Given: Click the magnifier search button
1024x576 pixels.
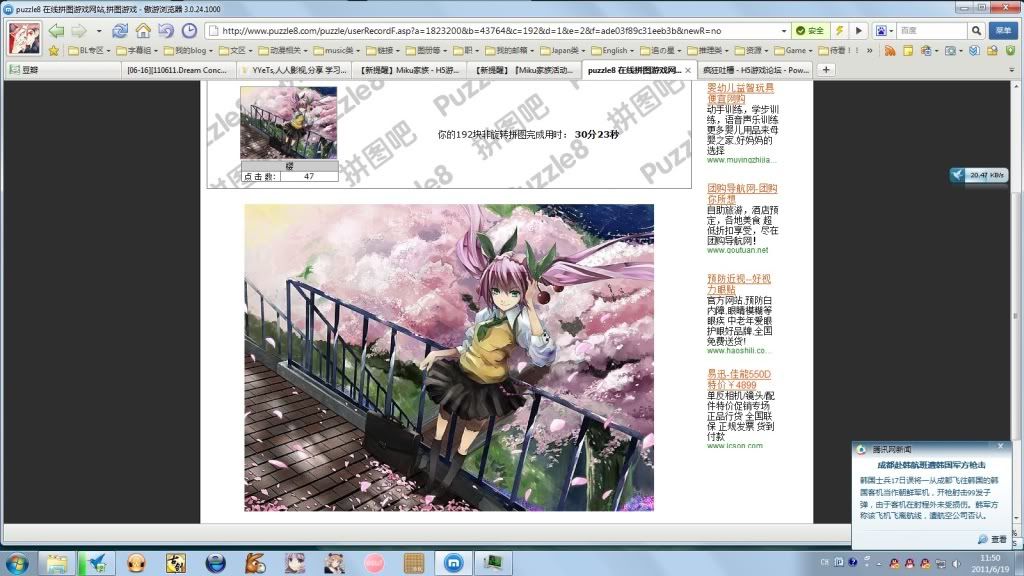Looking at the screenshot, I should point(976,31).
